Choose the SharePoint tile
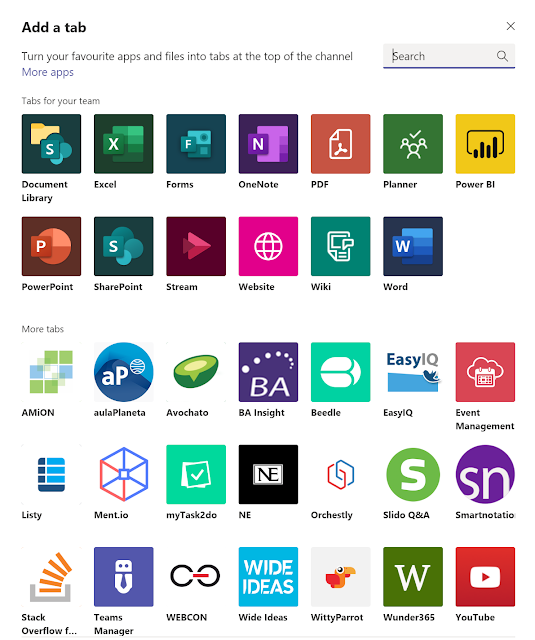535x640 pixels. (x=123, y=246)
